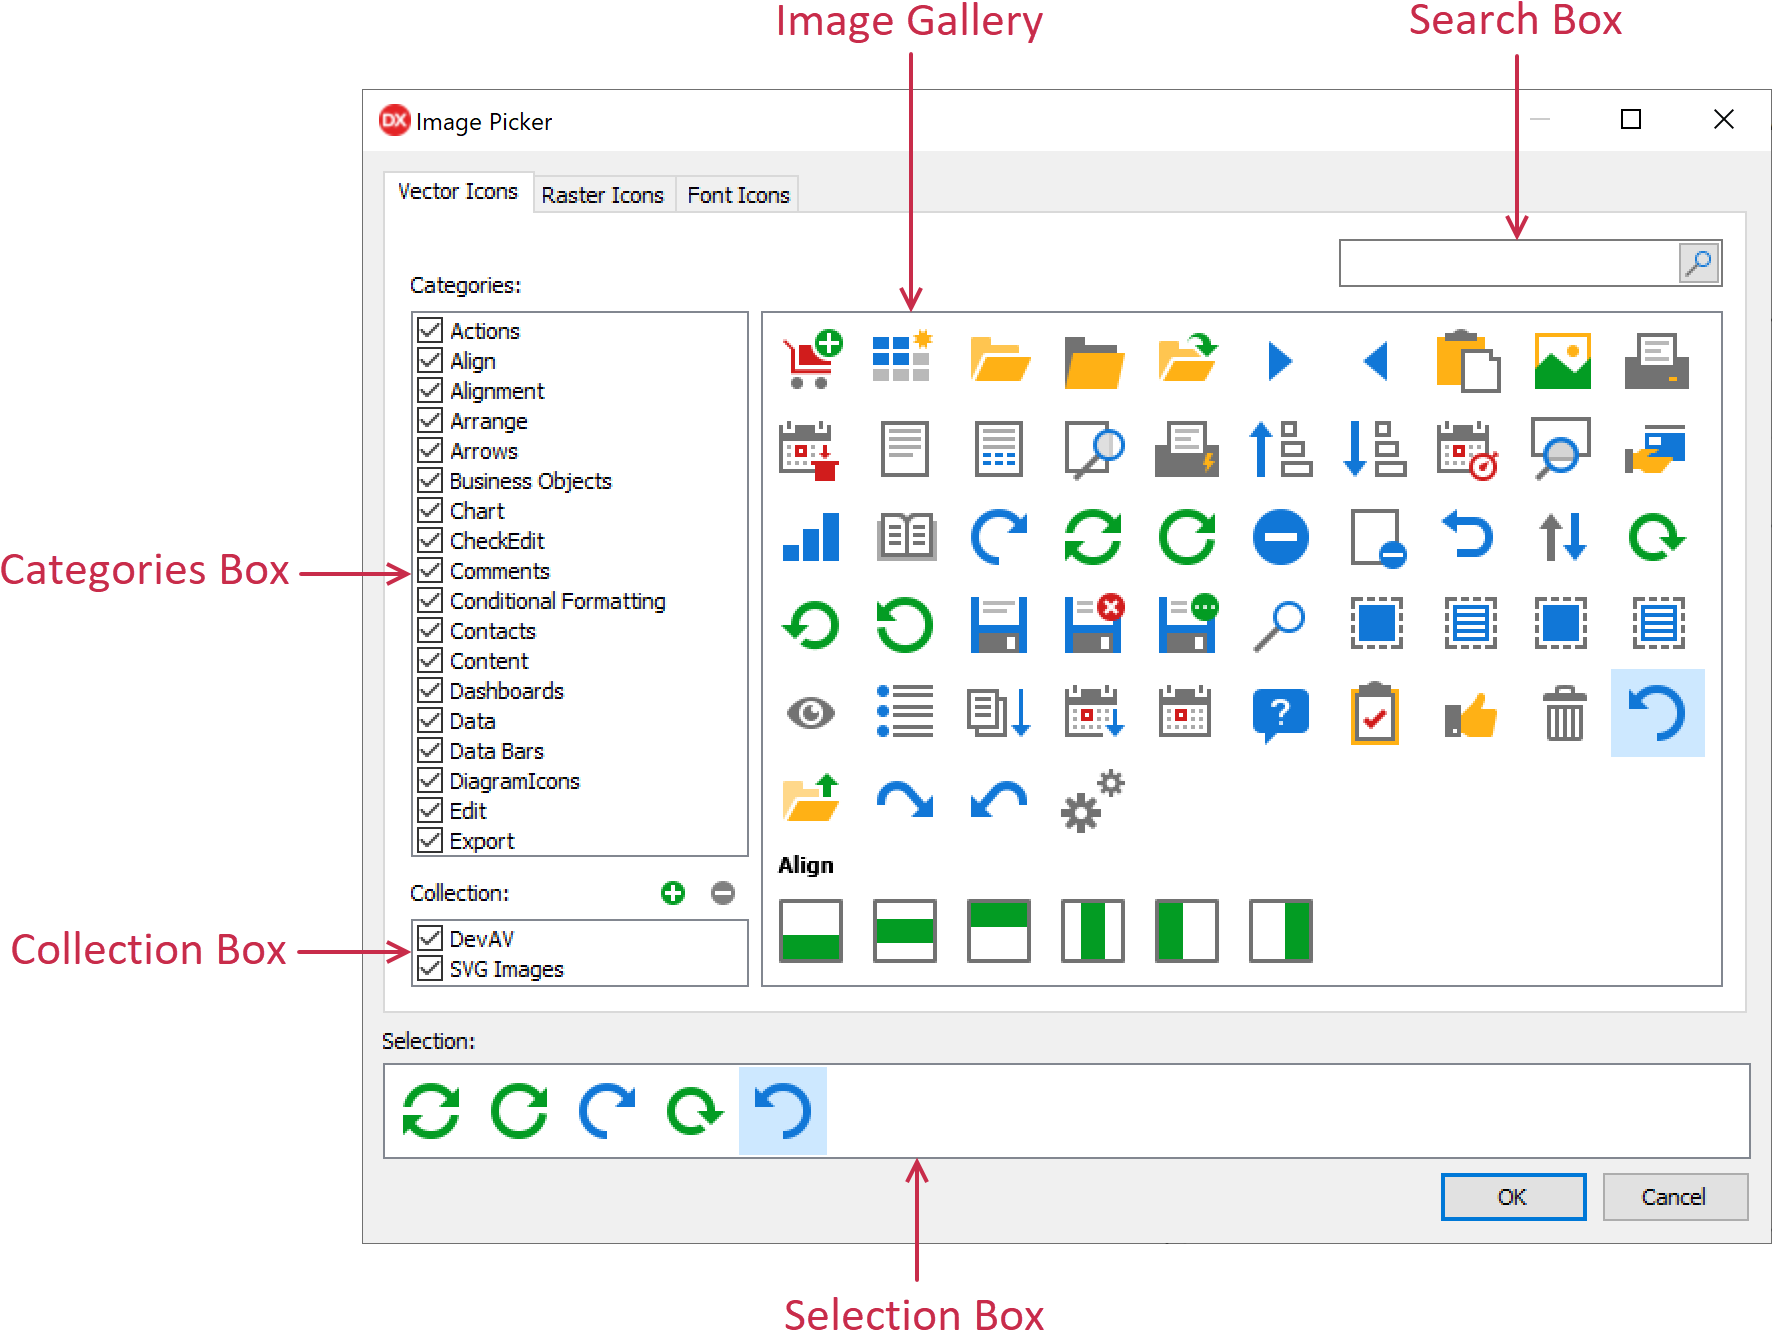Image resolution: width=1772 pixels, height=1331 pixels.
Task: Click the trash can icon in gallery
Action: pos(1563,713)
